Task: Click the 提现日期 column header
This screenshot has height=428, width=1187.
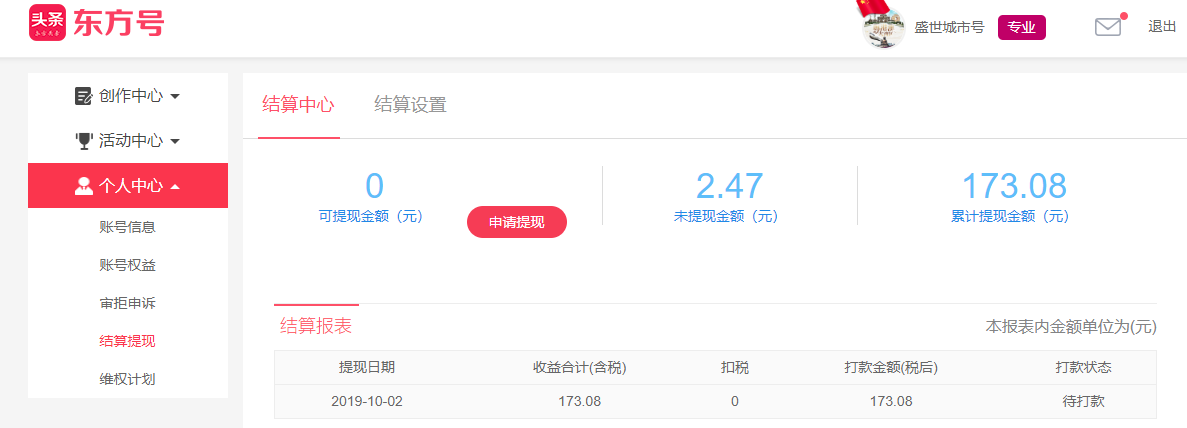Action: click(366, 368)
